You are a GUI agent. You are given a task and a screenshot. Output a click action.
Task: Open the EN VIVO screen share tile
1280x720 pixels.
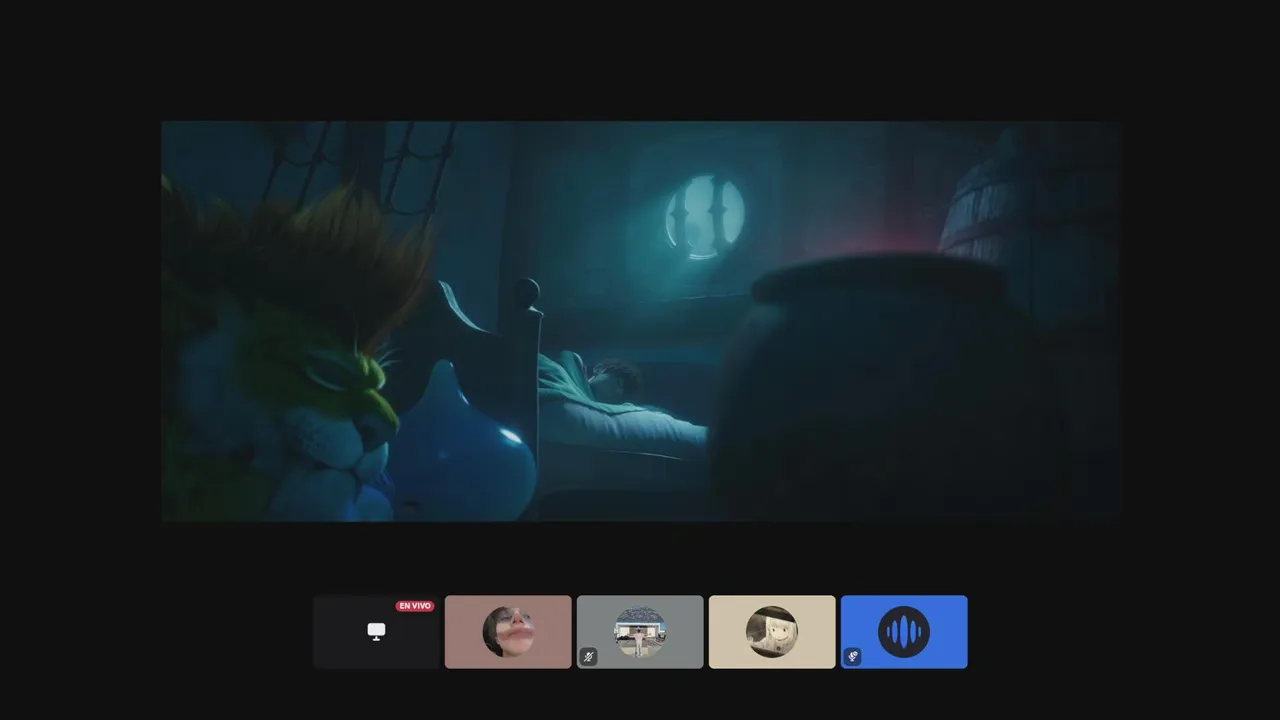pos(376,632)
